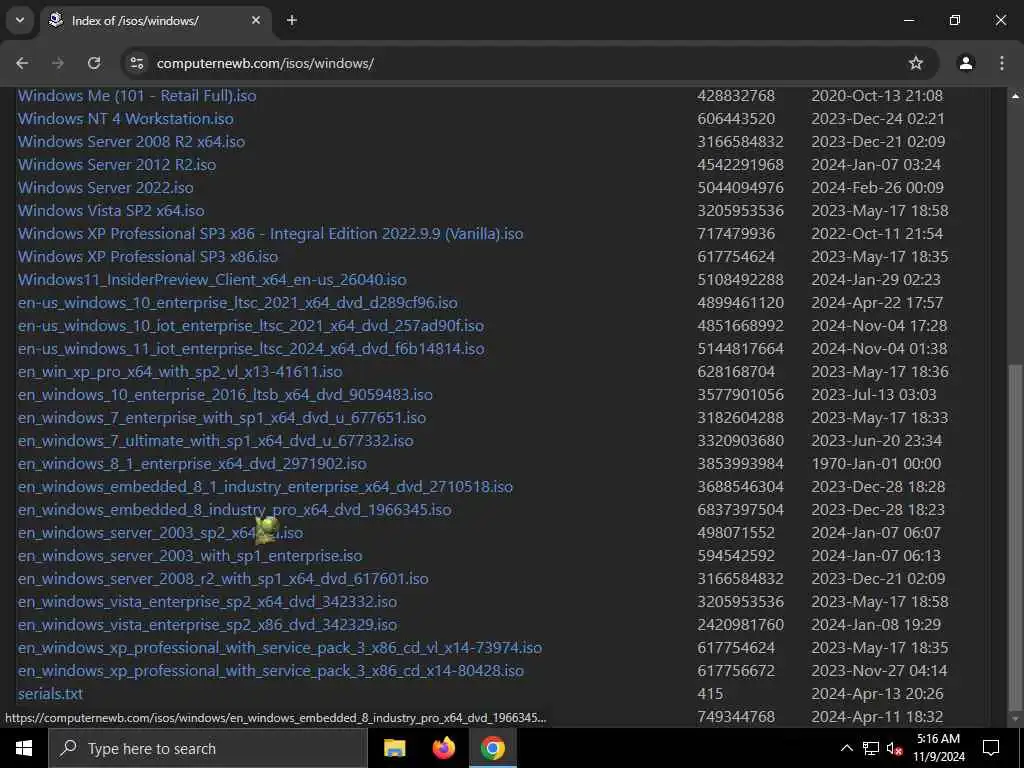This screenshot has height=768, width=1024.
Task: Select Windows Server 2012 R2.iso link
Action: tap(116, 165)
